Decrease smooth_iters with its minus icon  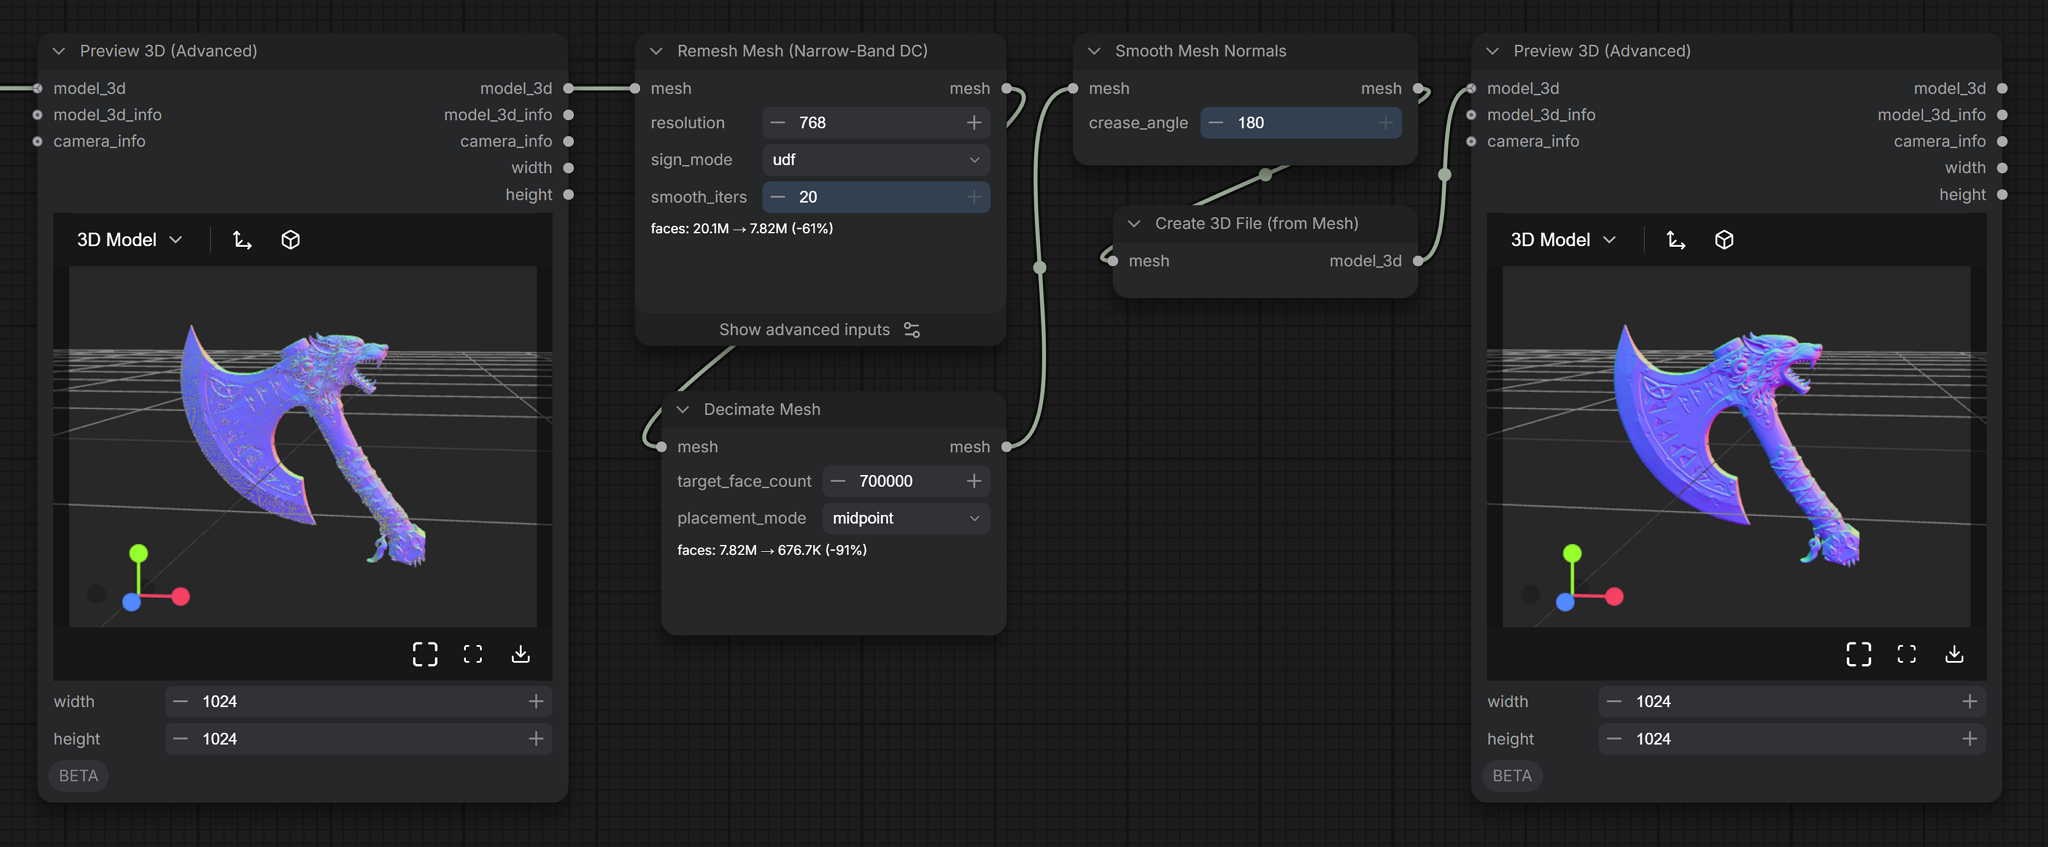click(778, 197)
